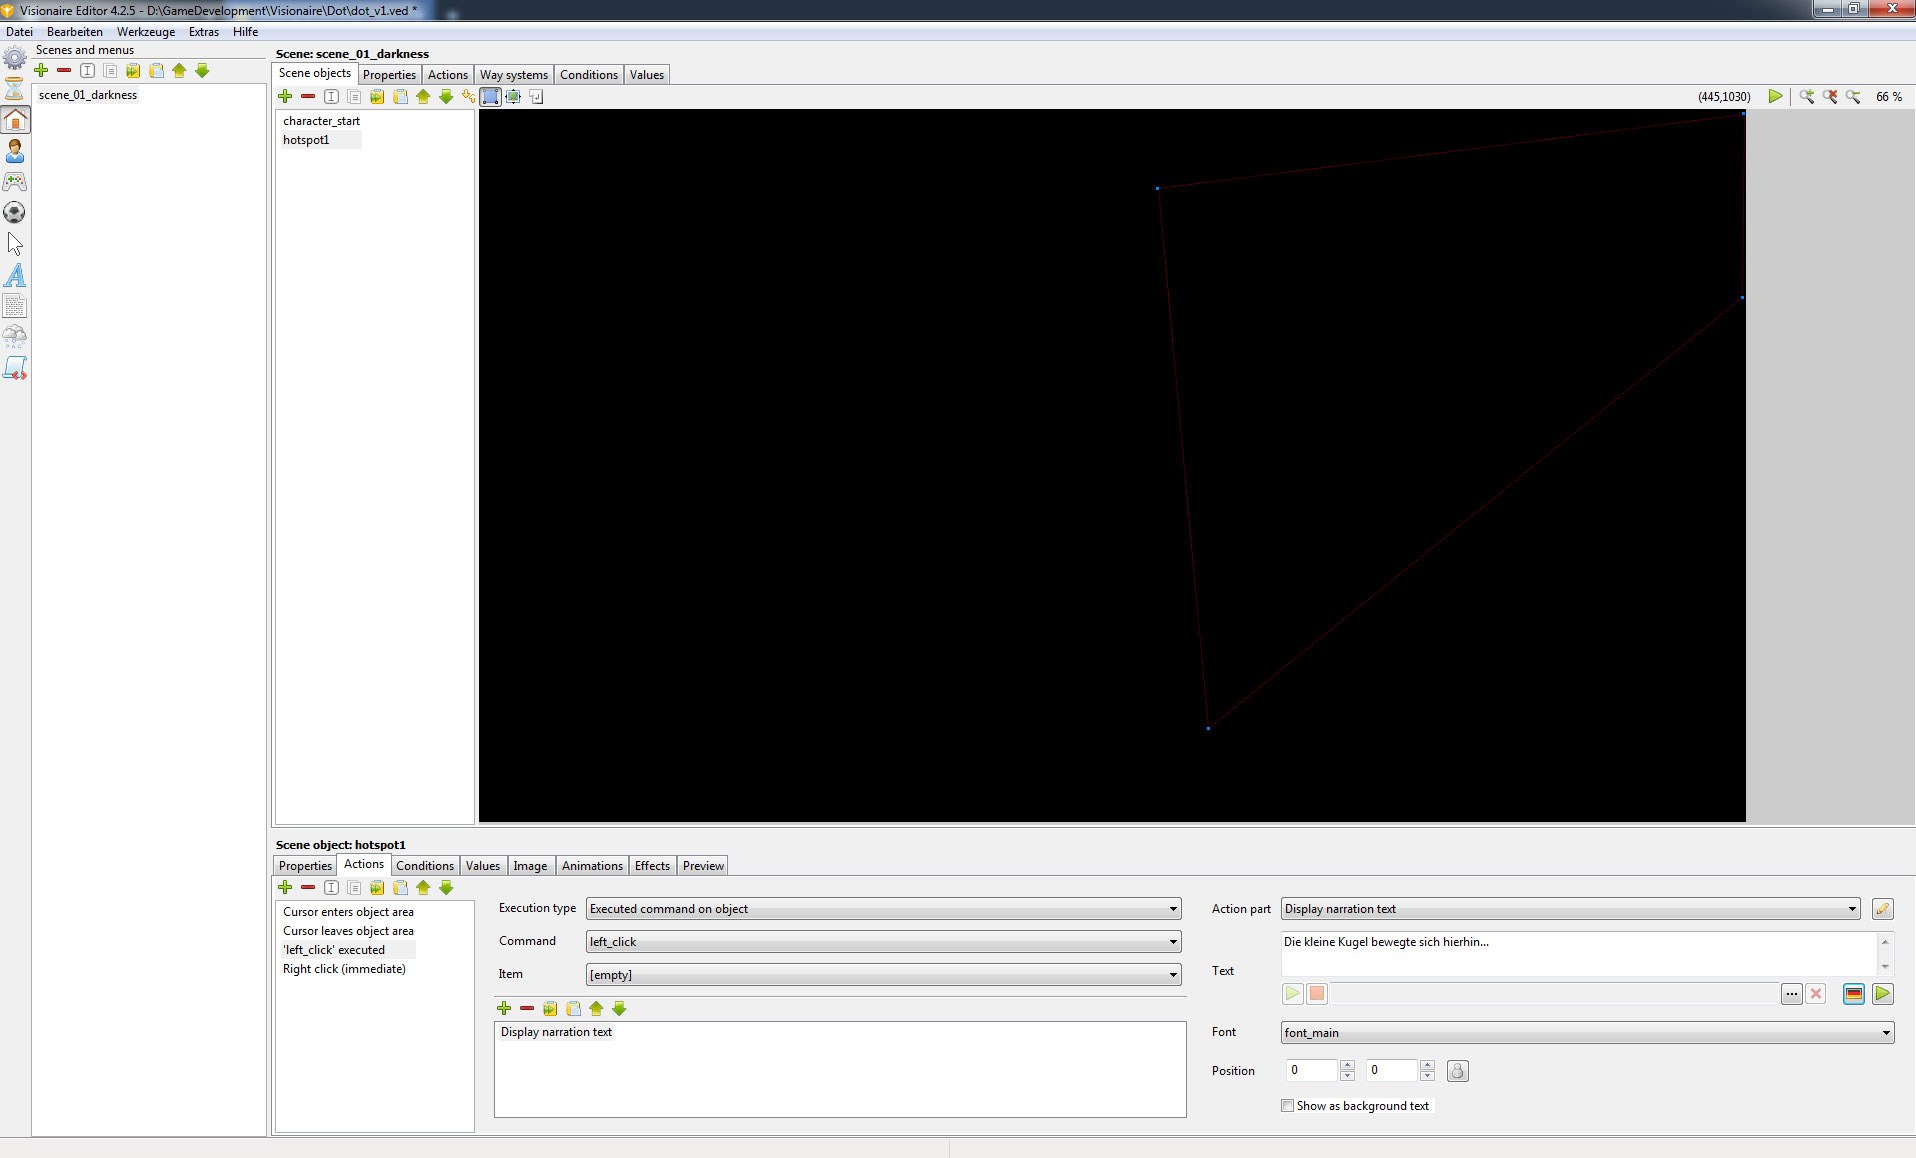Decrease second Position value stepper
The height and width of the screenshot is (1158, 1916).
1427,1076
